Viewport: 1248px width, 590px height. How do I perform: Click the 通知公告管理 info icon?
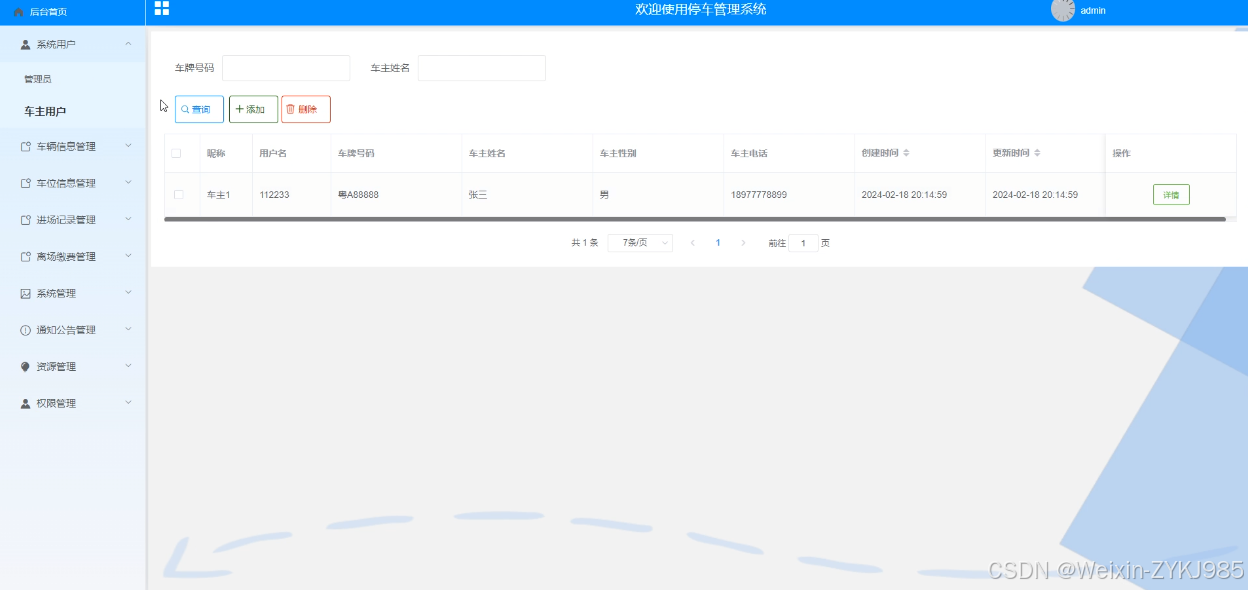tap(26, 330)
